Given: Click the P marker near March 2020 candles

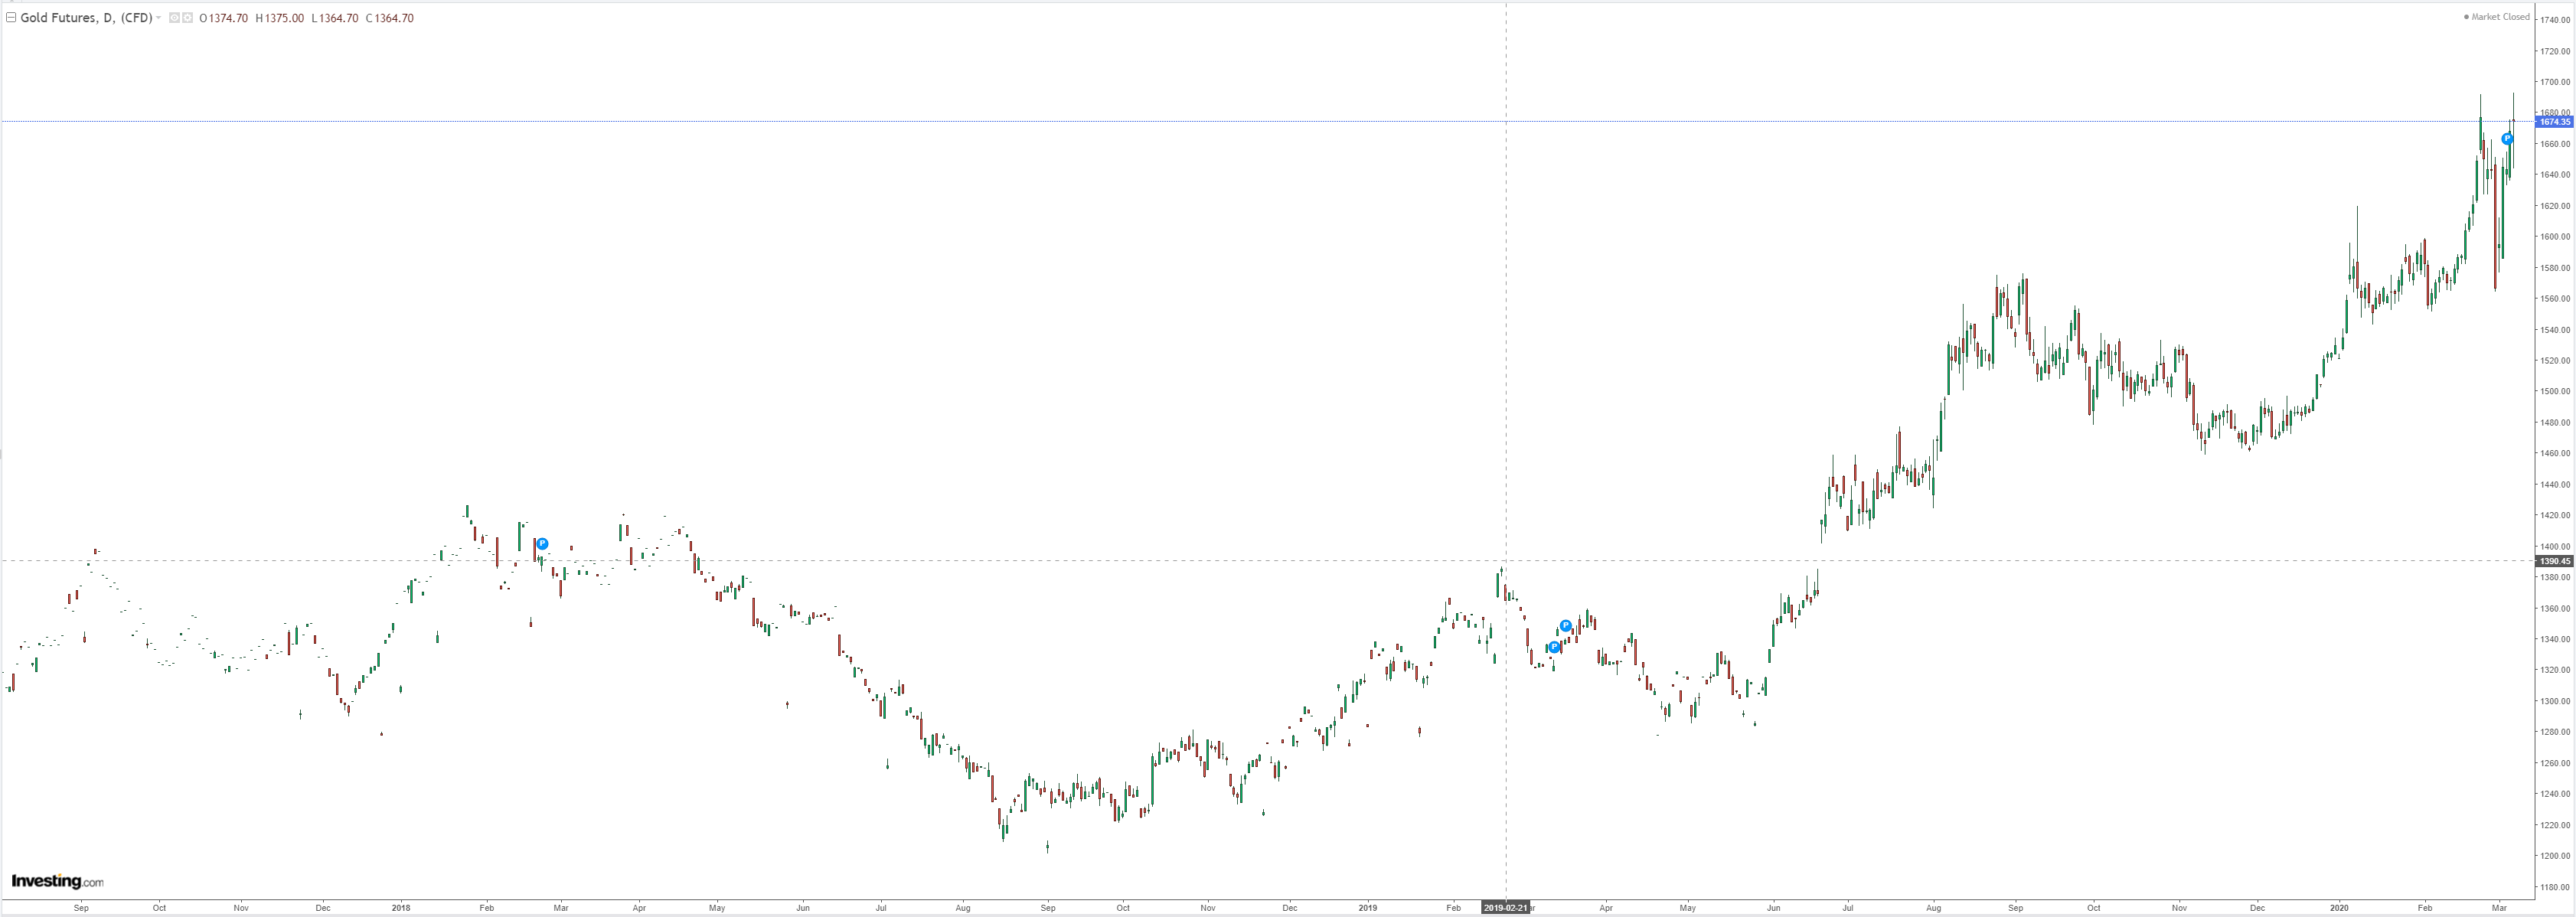Looking at the screenshot, I should pyautogui.click(x=2507, y=139).
